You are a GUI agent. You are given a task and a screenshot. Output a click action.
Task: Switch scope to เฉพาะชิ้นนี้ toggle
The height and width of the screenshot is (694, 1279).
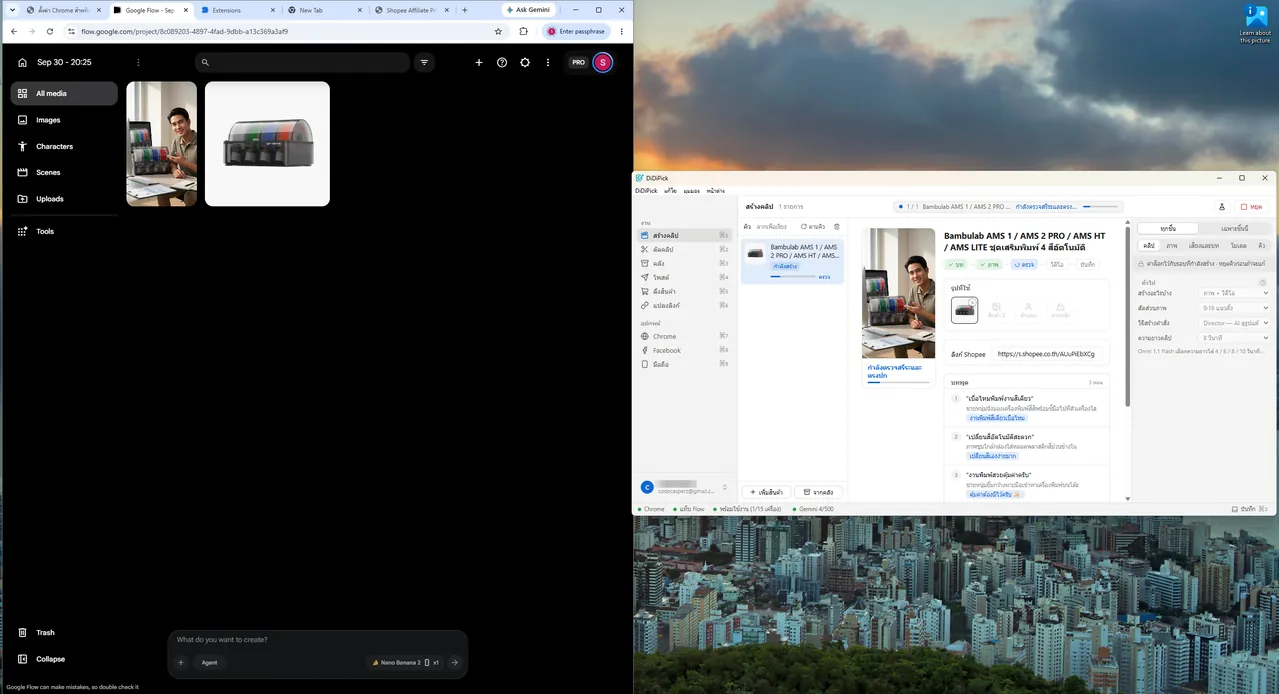[1235, 228]
